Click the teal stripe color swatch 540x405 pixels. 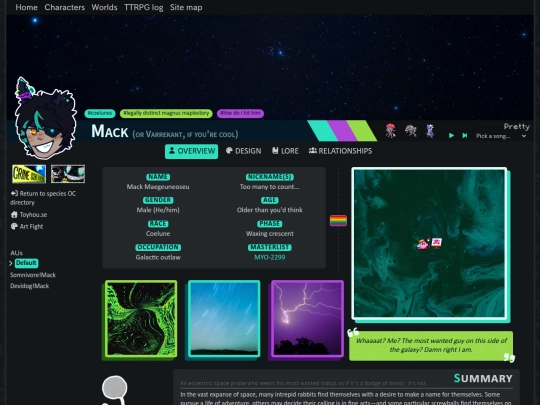click(322, 131)
